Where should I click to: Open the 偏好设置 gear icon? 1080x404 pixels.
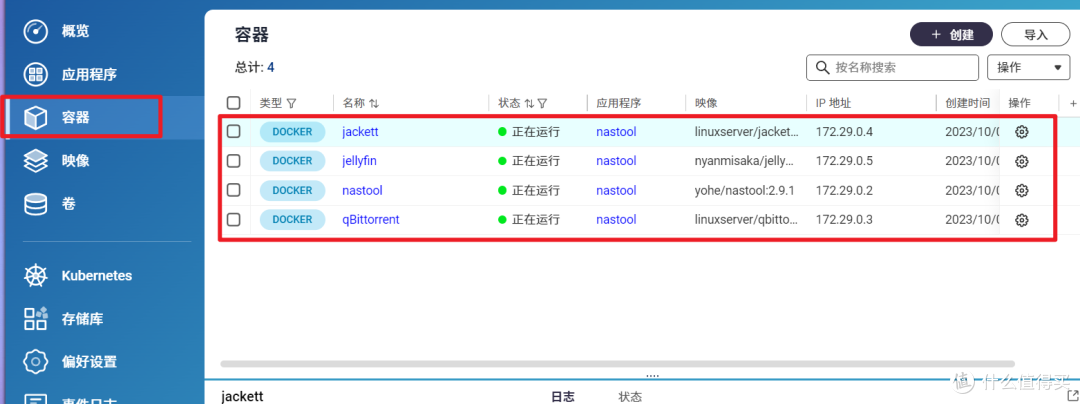click(36, 361)
